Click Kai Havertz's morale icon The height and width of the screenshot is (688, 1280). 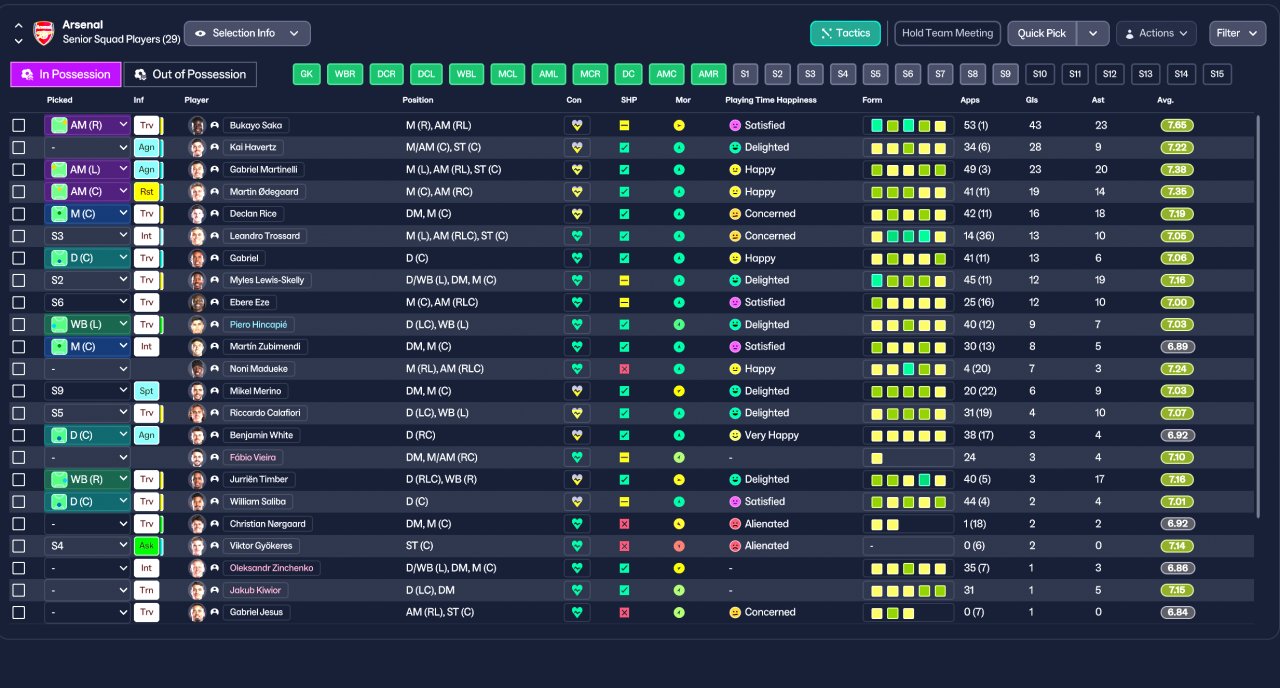[679, 148]
